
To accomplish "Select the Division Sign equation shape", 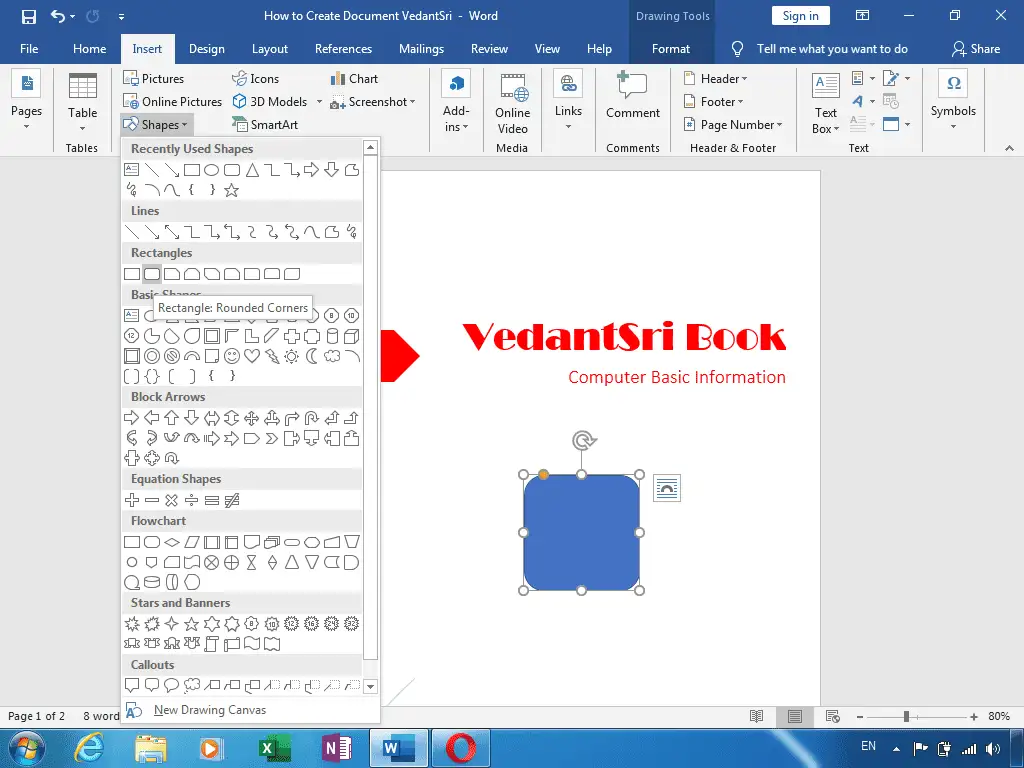I will [x=191, y=500].
